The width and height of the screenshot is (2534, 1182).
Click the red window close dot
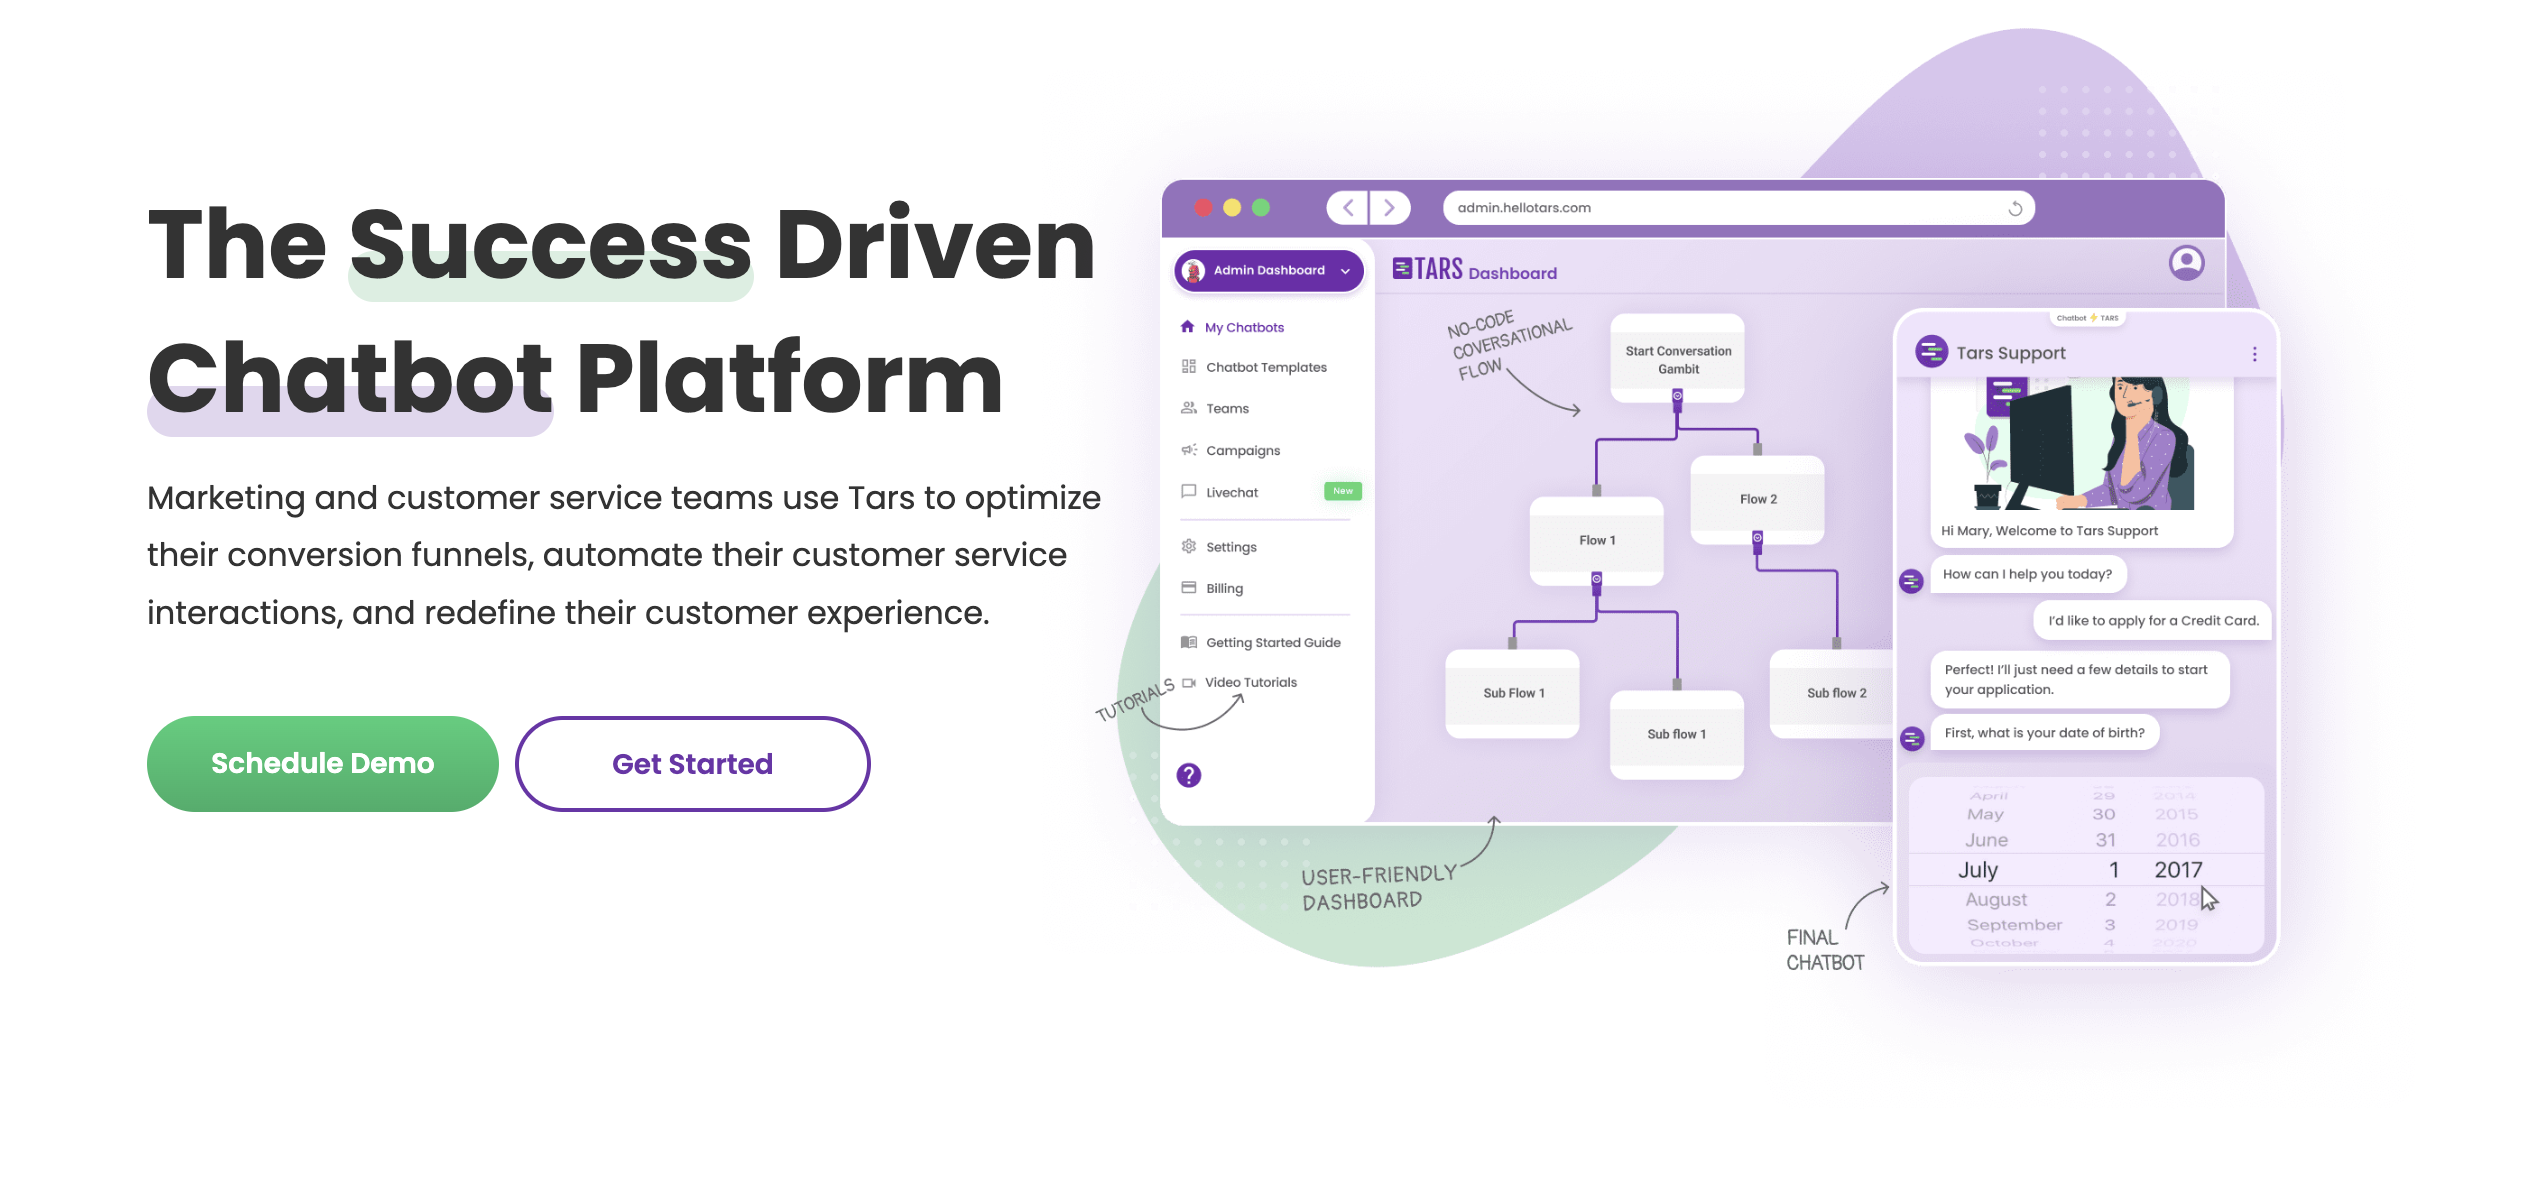point(1203,207)
